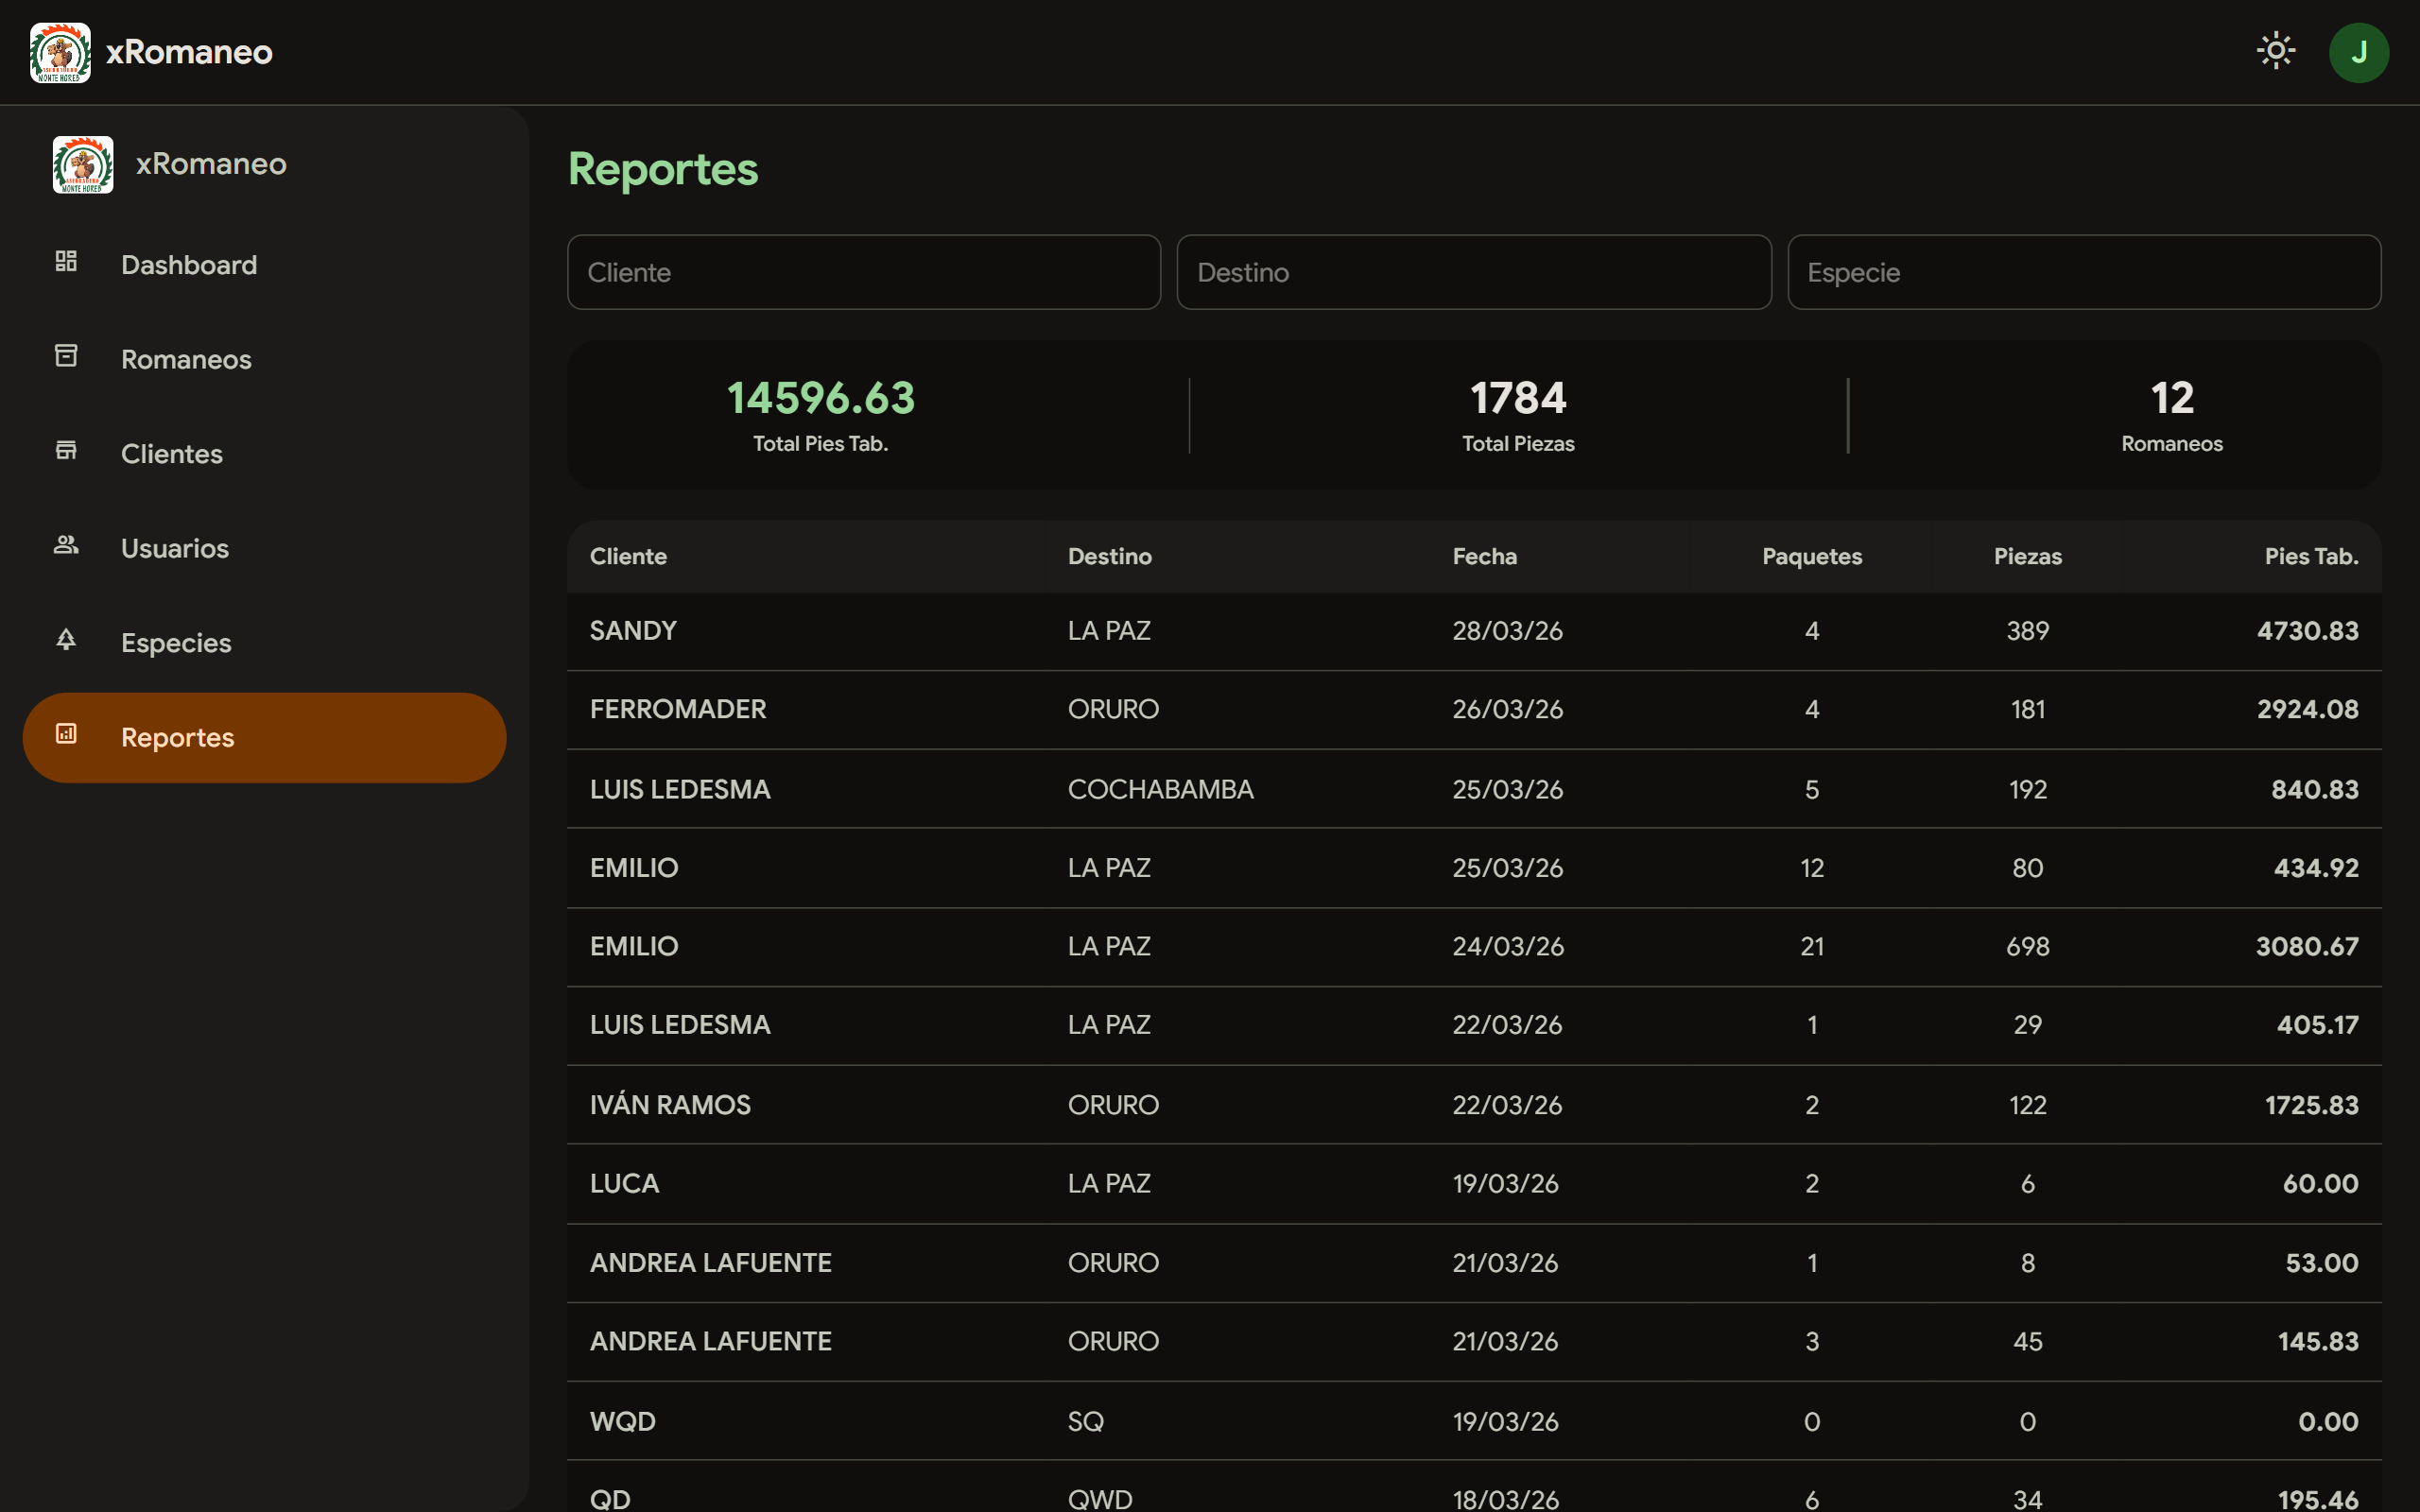Select the SANDY row in table
Image resolution: width=2420 pixels, height=1512 pixels.
coord(633,631)
